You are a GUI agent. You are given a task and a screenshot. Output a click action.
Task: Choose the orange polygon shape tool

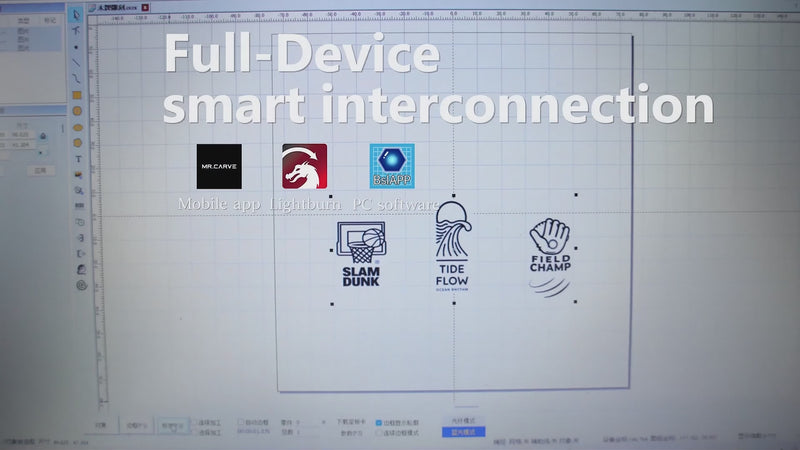pyautogui.click(x=78, y=127)
